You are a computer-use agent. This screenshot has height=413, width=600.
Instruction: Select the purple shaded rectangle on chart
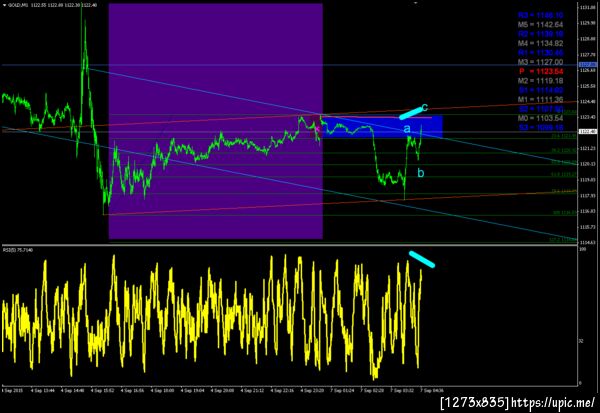(x=216, y=121)
